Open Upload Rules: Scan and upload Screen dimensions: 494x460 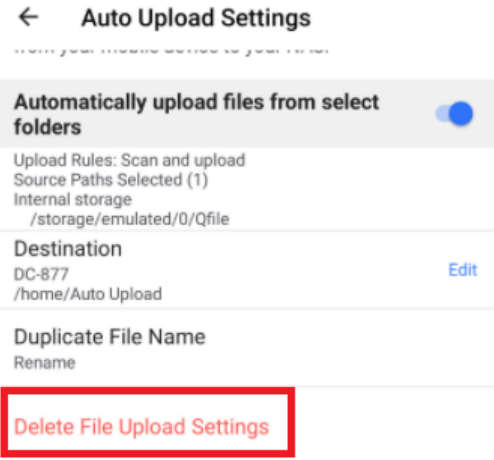click(129, 160)
